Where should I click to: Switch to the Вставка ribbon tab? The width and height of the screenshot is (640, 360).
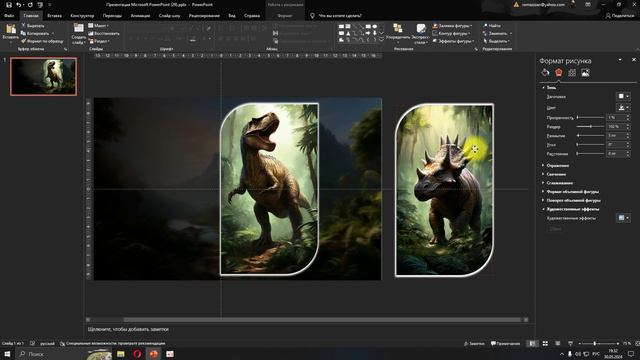click(54, 16)
